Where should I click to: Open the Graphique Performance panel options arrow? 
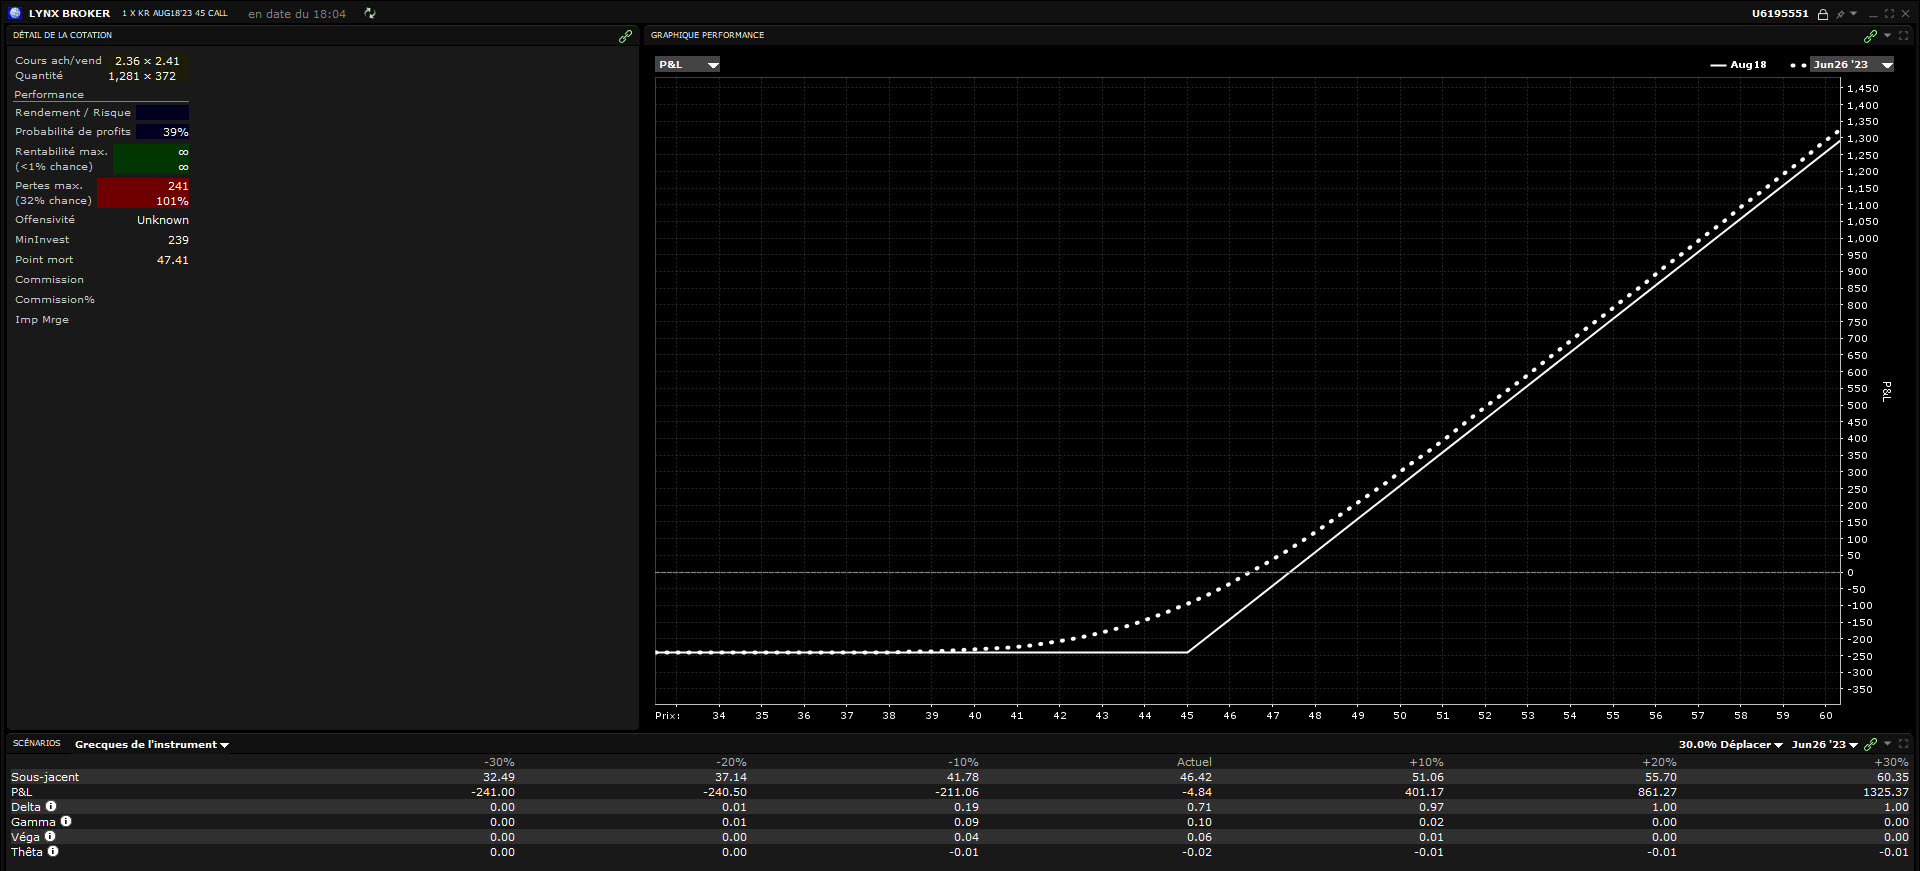(x=1887, y=36)
